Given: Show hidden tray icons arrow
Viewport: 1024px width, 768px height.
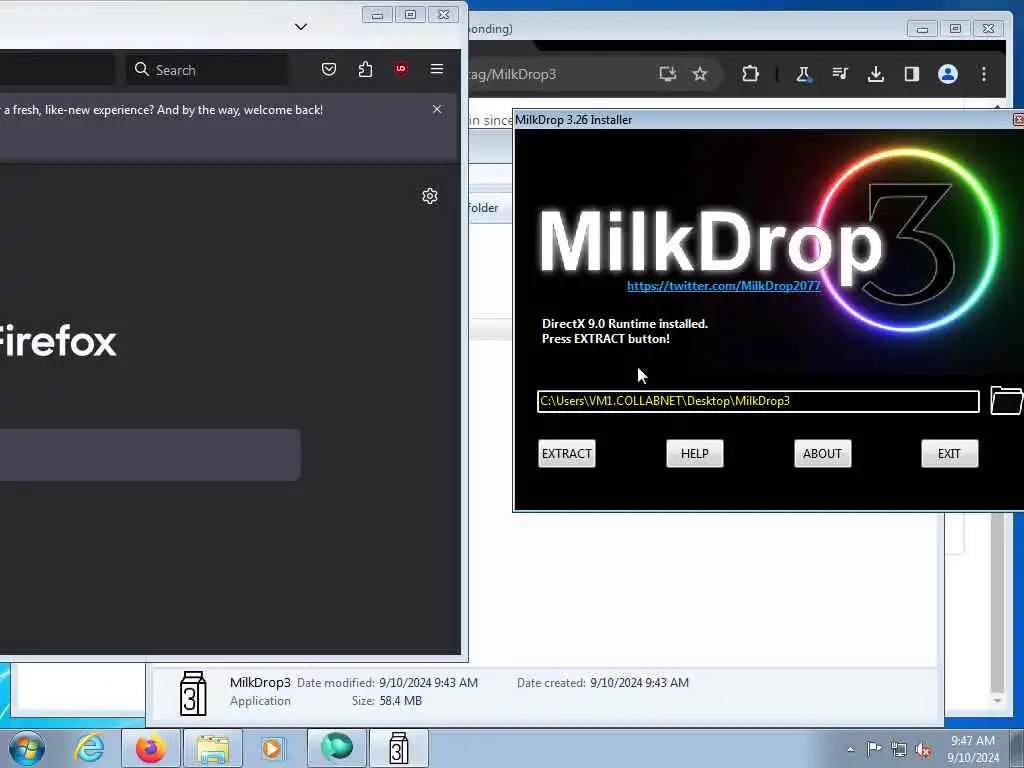Looking at the screenshot, I should [850, 749].
